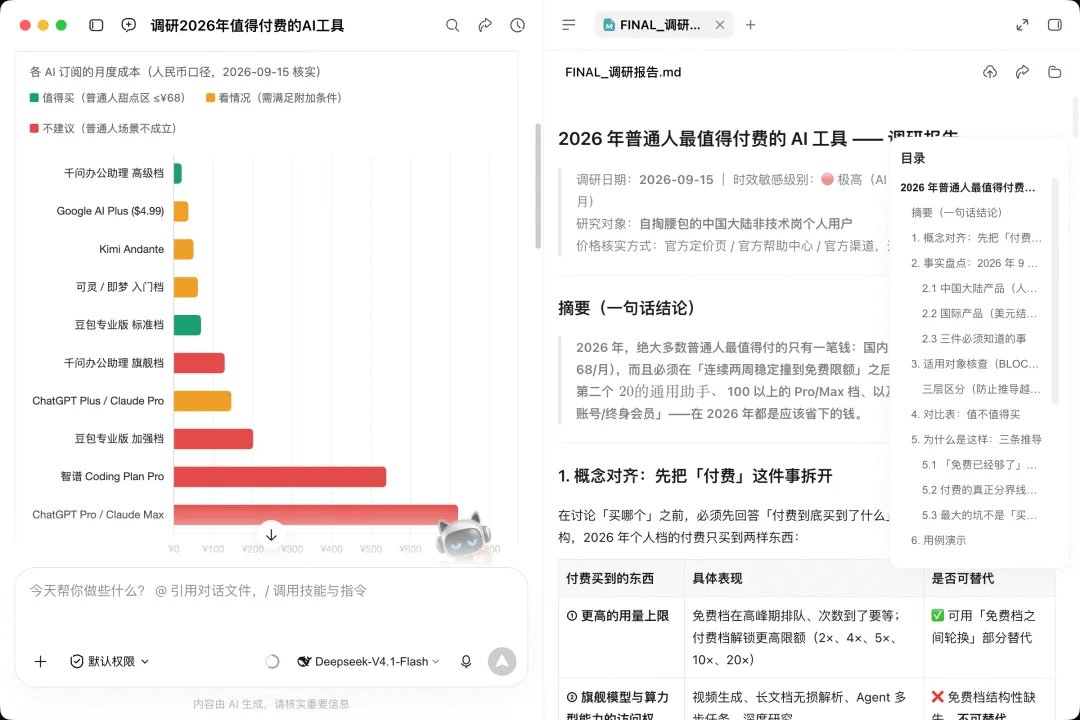Open 默认权限 permission dropdown

pyautogui.click(x=110, y=661)
